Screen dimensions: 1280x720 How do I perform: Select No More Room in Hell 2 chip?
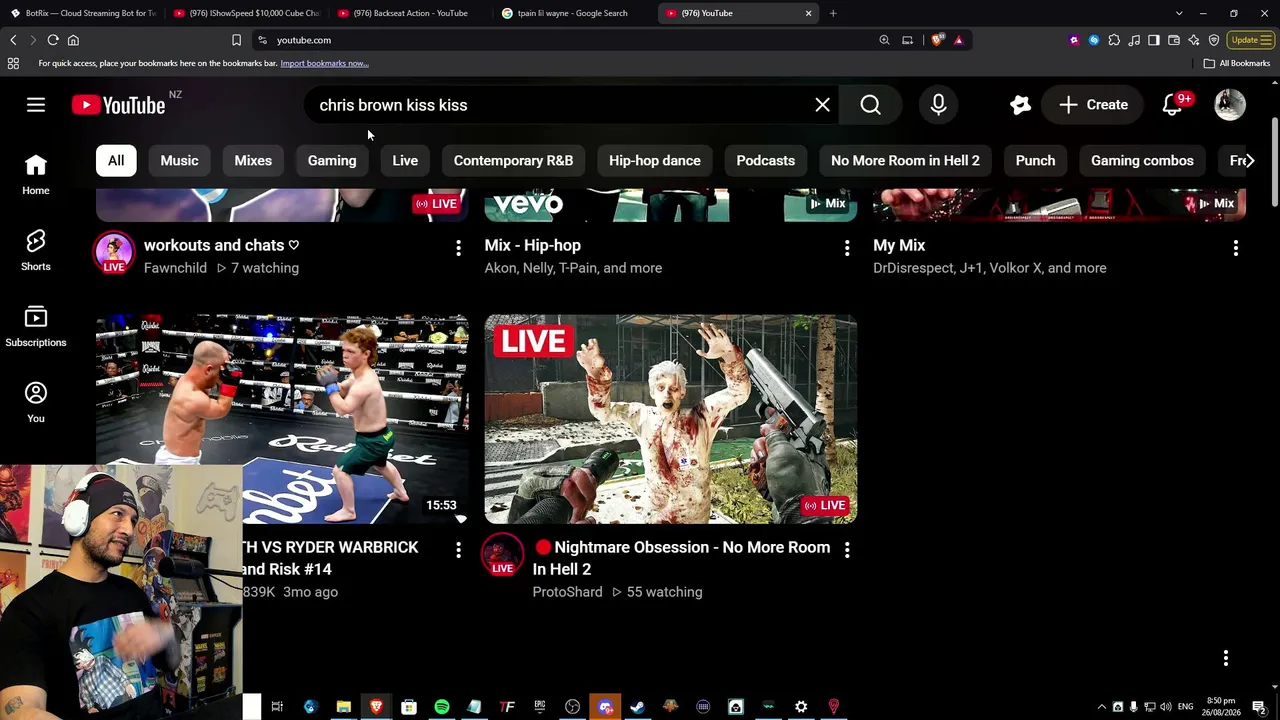[x=905, y=160]
